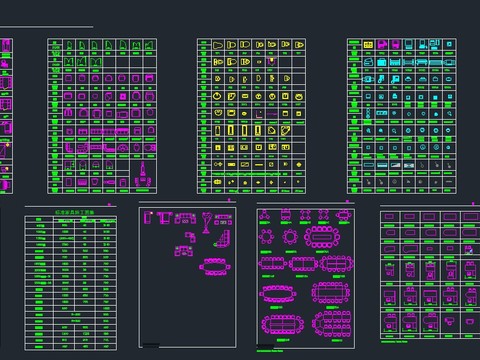
Task: Select the round yellow basin with inner circle
Action: 217,96
